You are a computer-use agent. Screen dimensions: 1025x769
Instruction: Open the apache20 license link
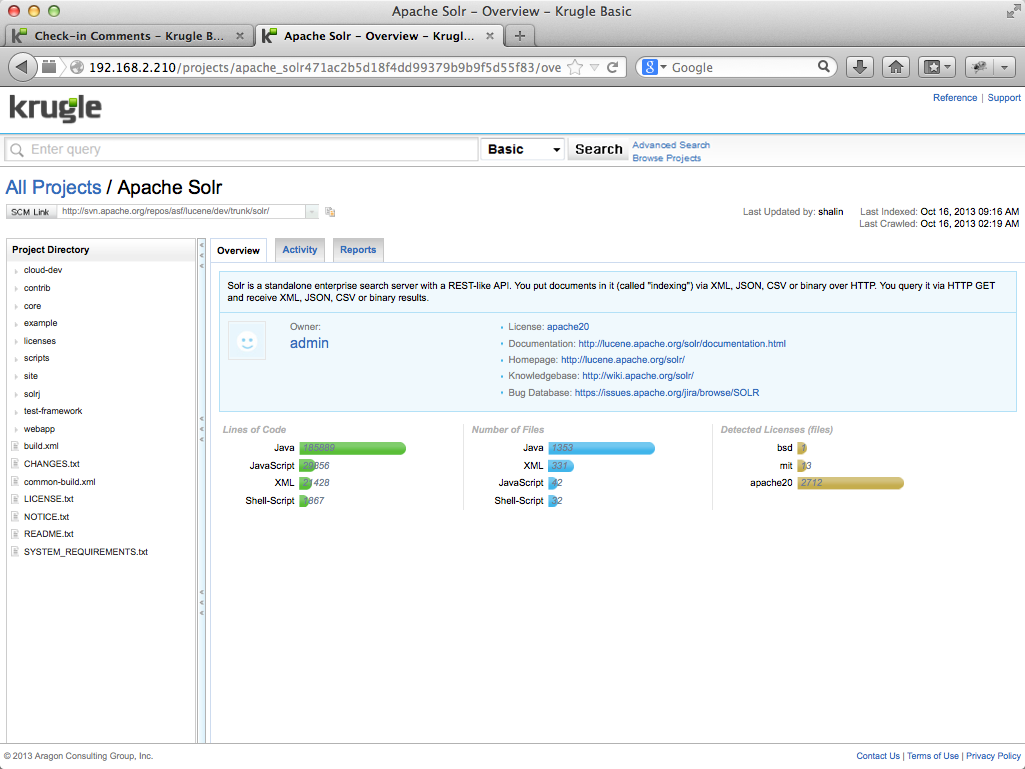[567, 327]
